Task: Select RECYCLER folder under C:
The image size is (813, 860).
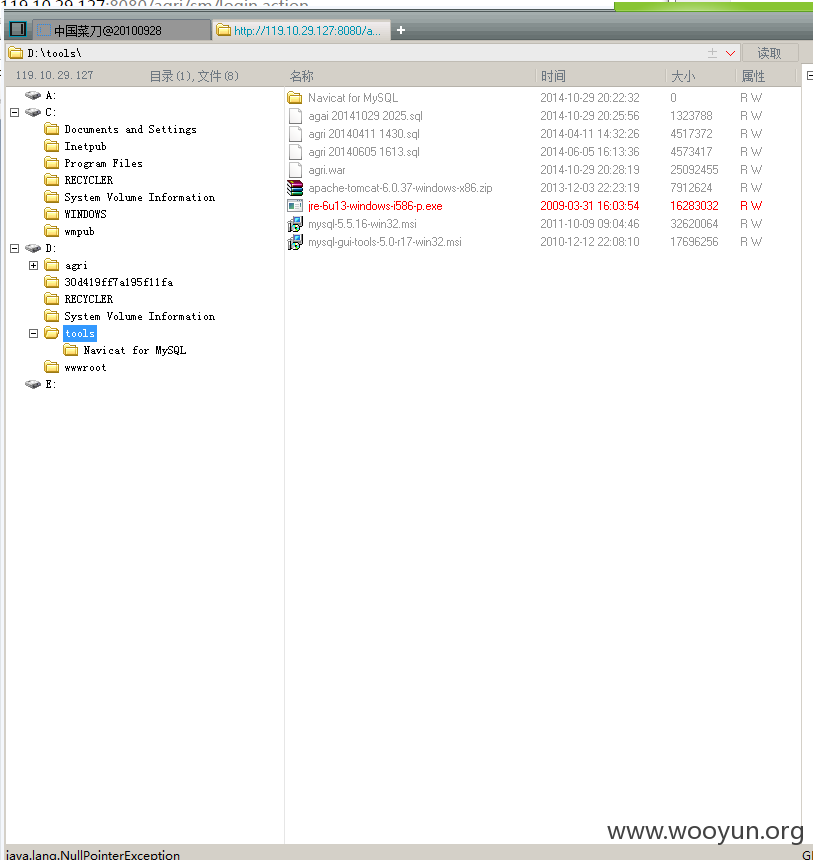Action: [x=88, y=180]
